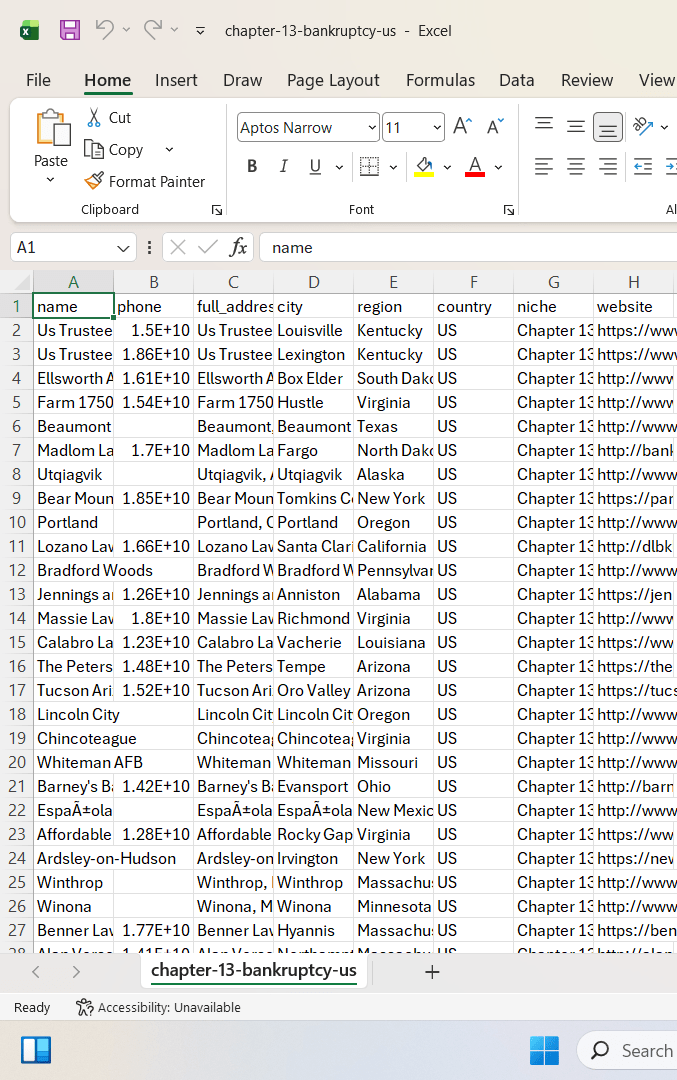
Task: Click the Save icon in title bar
Action: [x=70, y=30]
